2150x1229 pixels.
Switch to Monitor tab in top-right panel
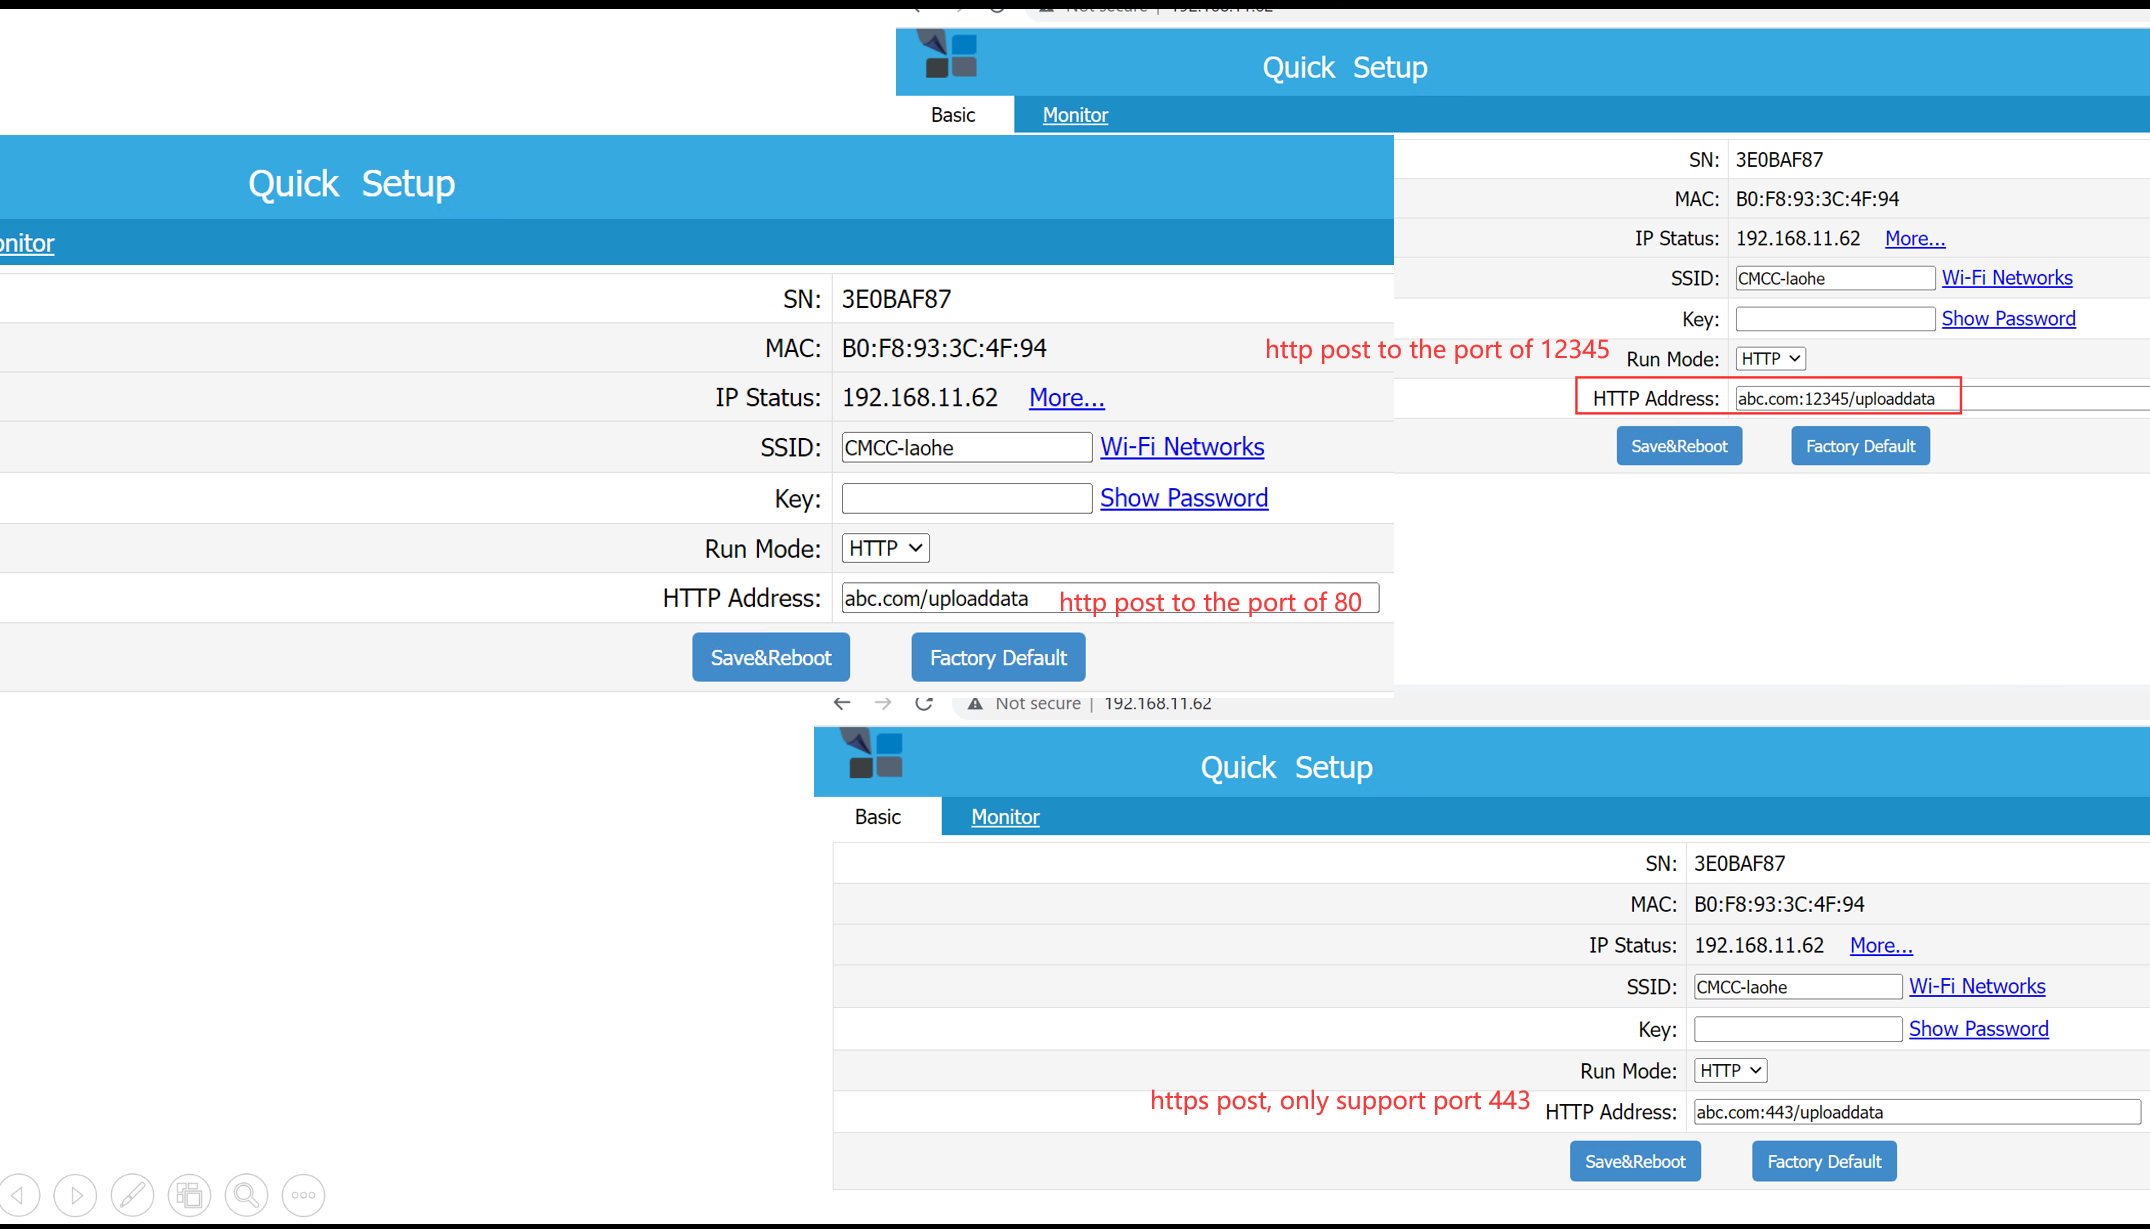click(x=1075, y=115)
